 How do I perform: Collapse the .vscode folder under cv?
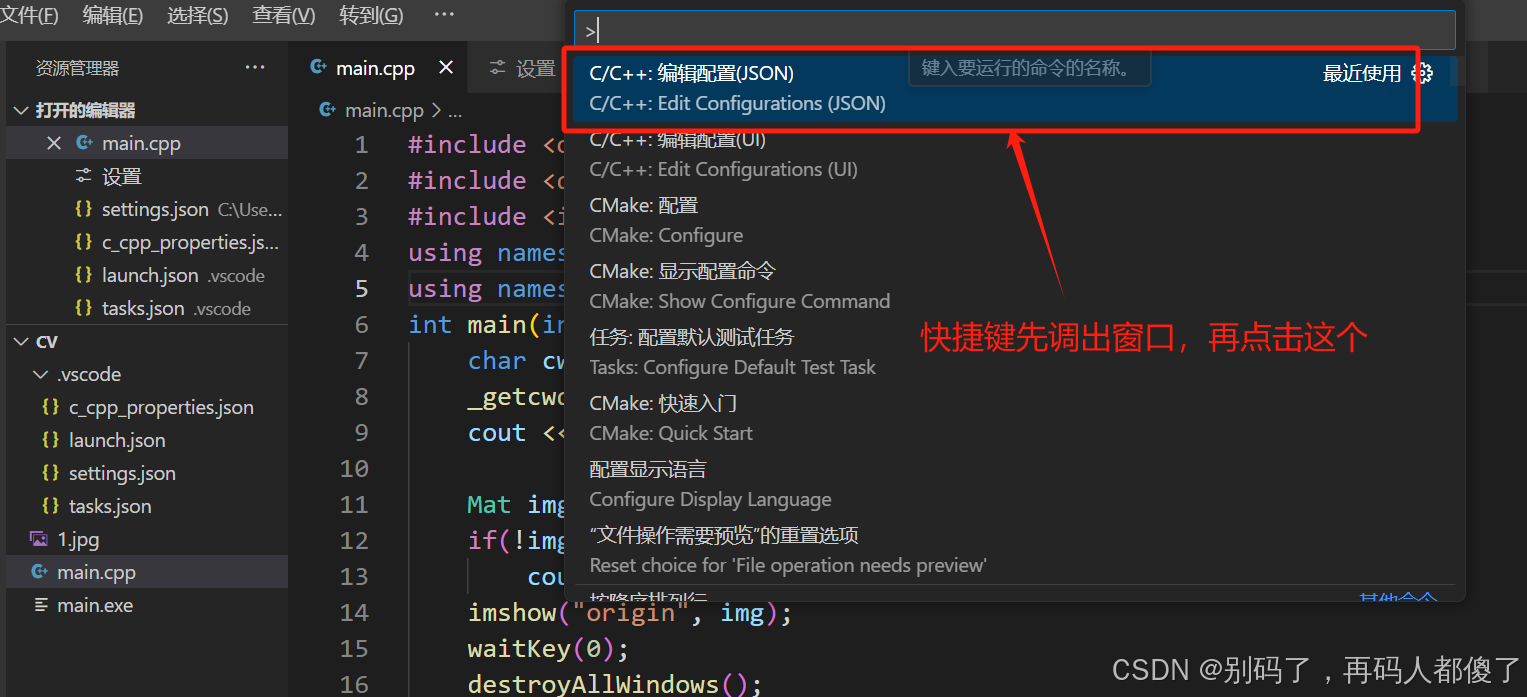pos(40,374)
